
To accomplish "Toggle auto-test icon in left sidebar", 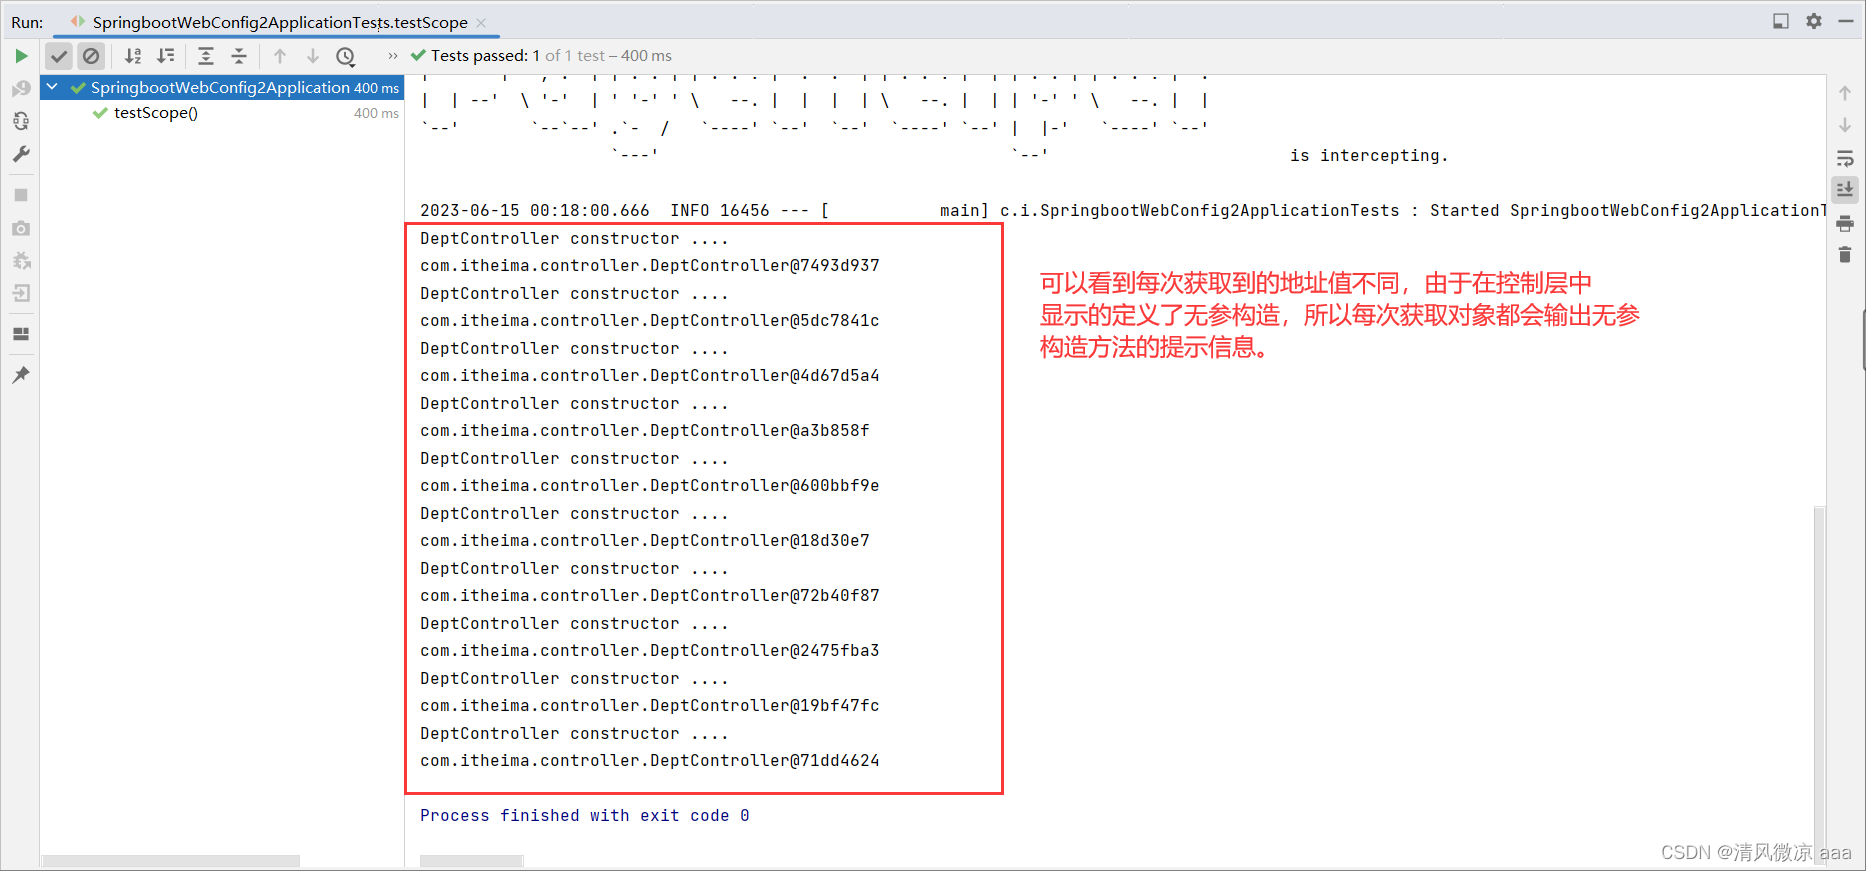I will [x=21, y=121].
